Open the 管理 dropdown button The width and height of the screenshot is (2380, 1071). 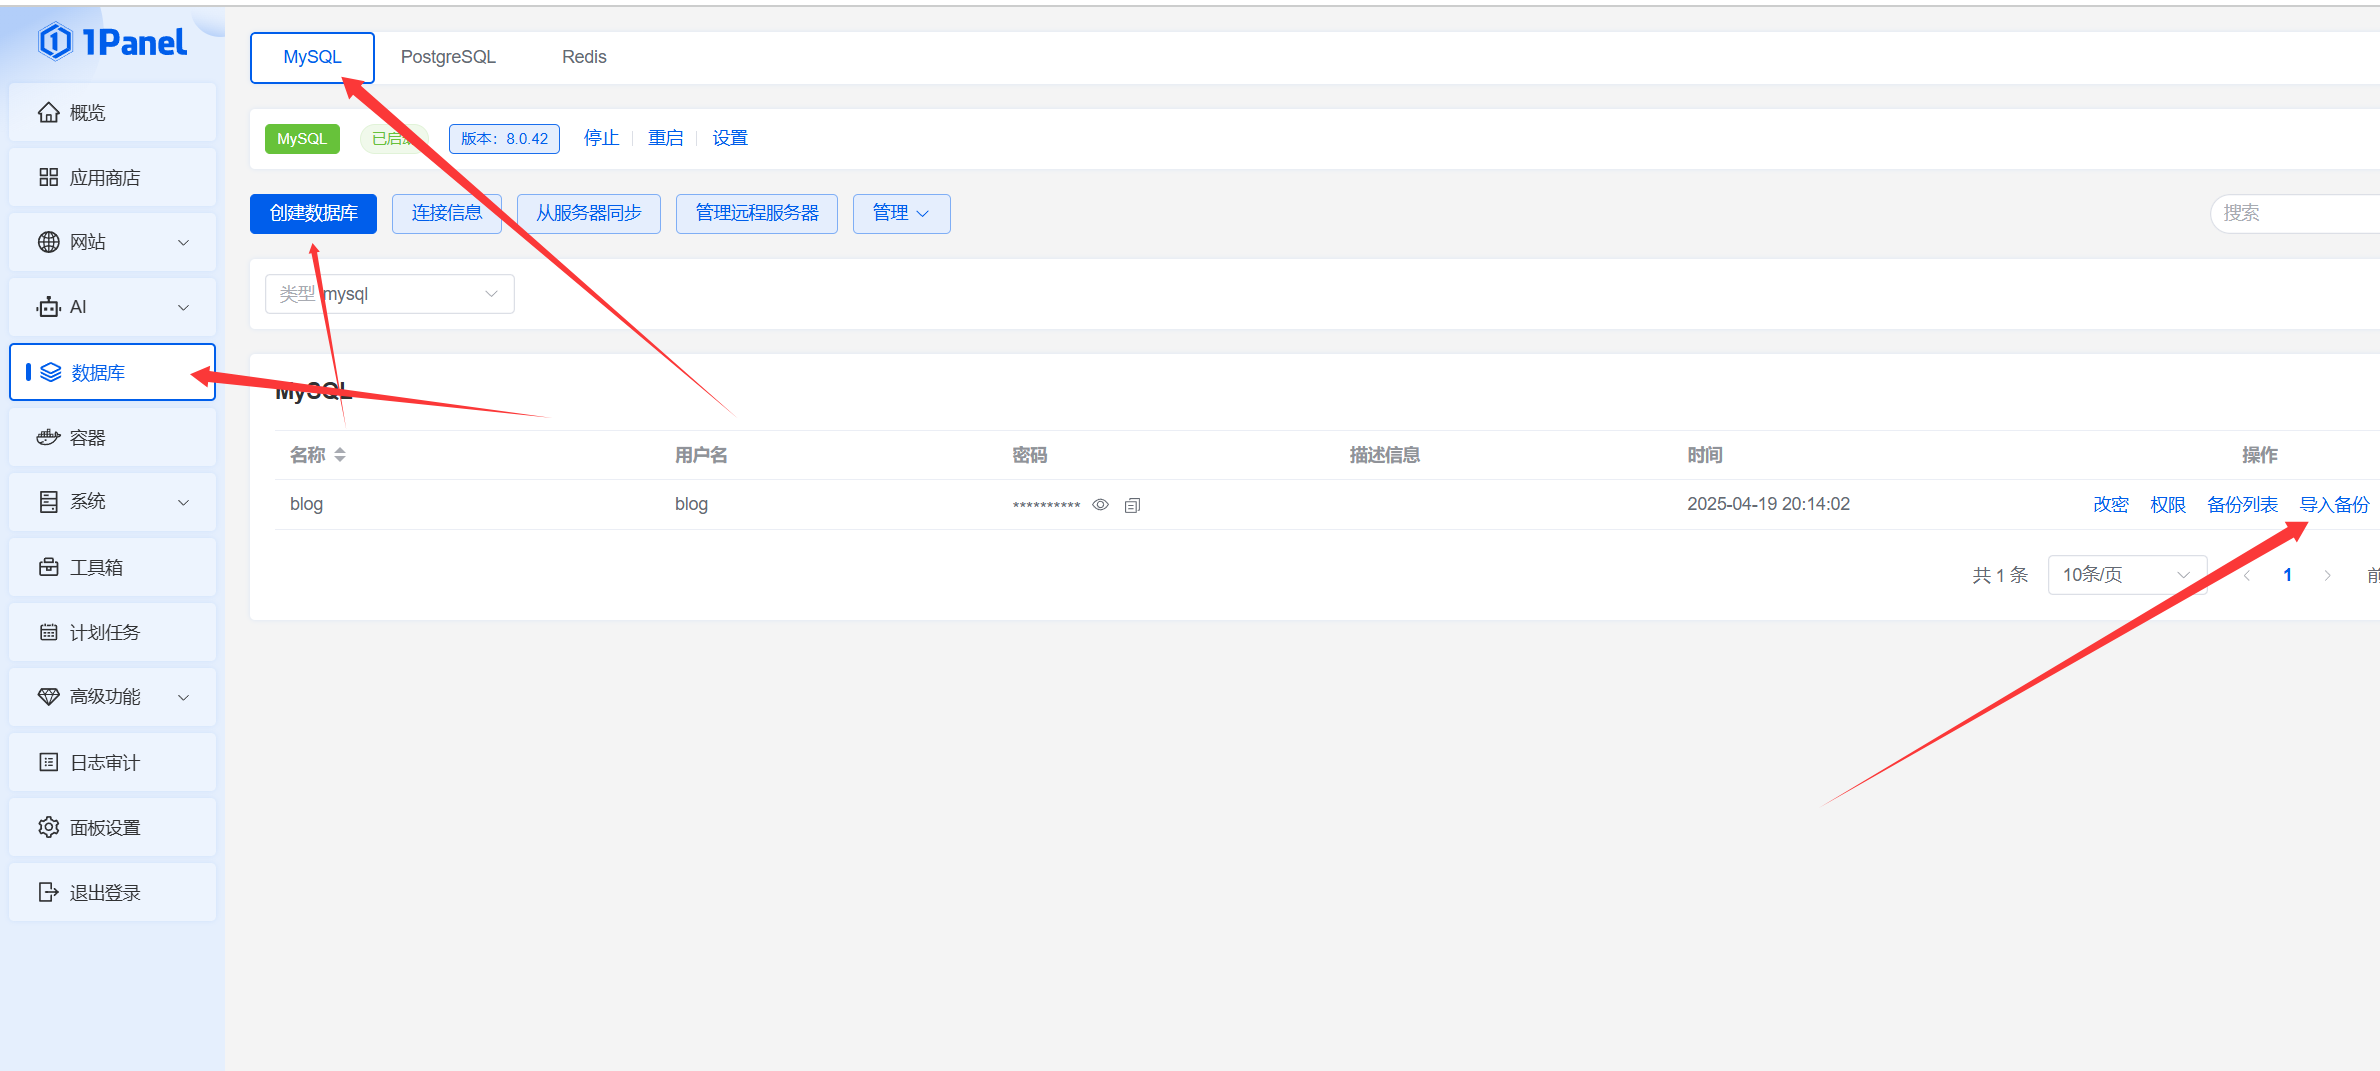click(x=901, y=213)
